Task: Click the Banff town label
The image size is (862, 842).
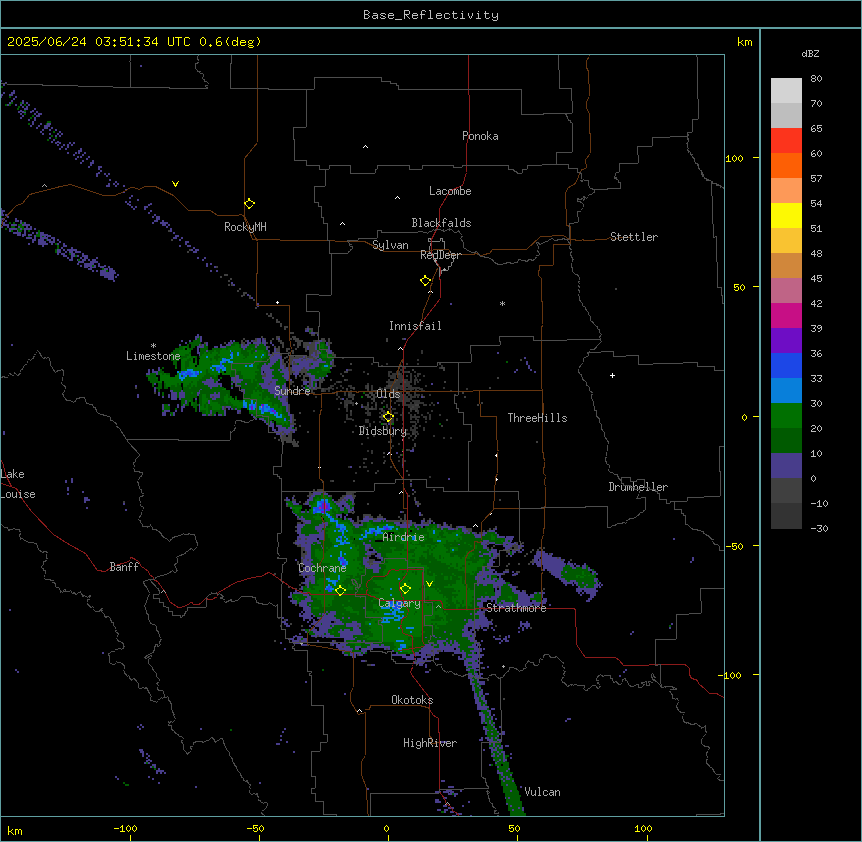Action: (x=124, y=567)
